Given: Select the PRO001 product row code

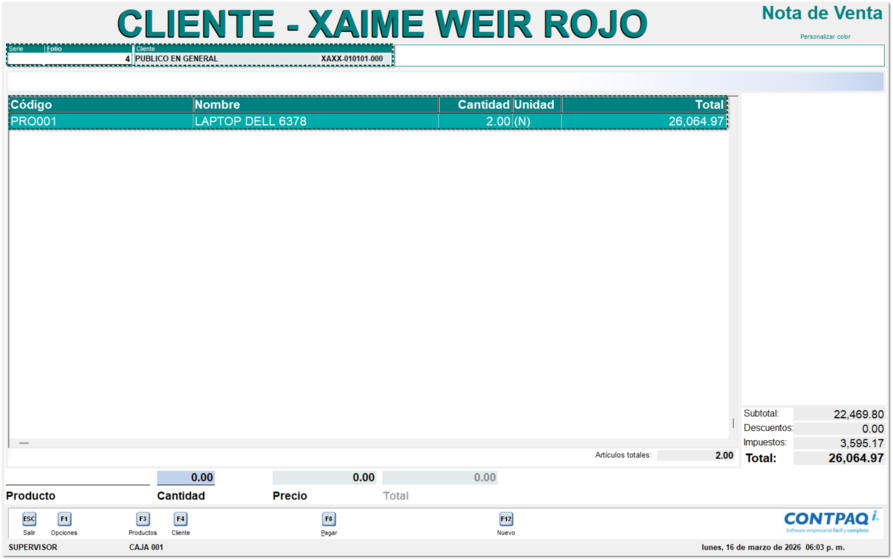Looking at the screenshot, I should [101, 121].
